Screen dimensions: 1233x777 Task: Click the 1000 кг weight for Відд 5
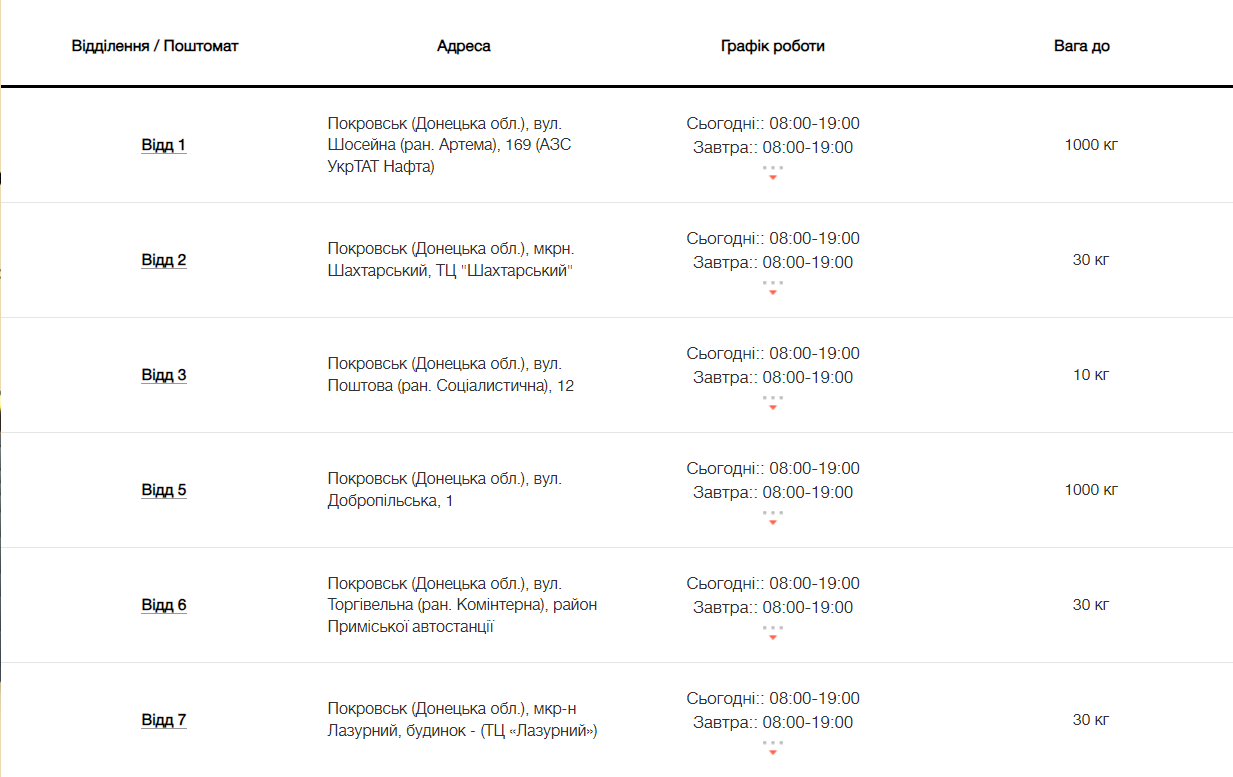click(1091, 490)
